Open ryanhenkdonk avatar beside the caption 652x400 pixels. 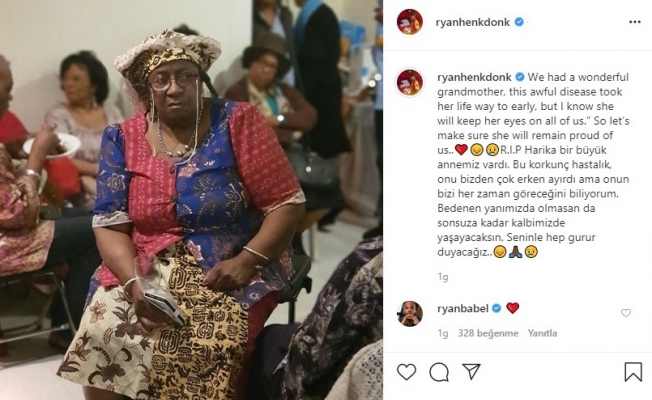(x=410, y=83)
